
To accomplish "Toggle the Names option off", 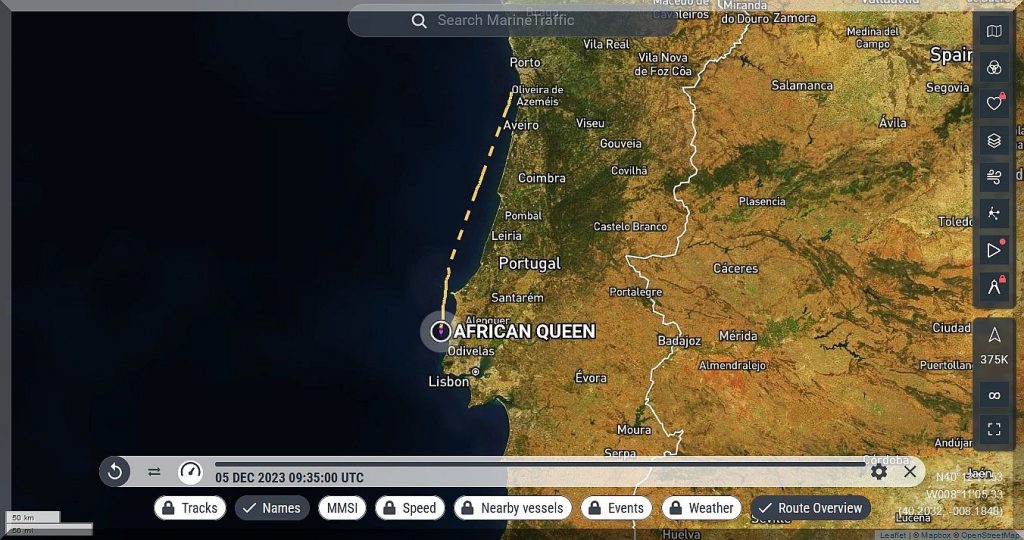I will tap(272, 508).
